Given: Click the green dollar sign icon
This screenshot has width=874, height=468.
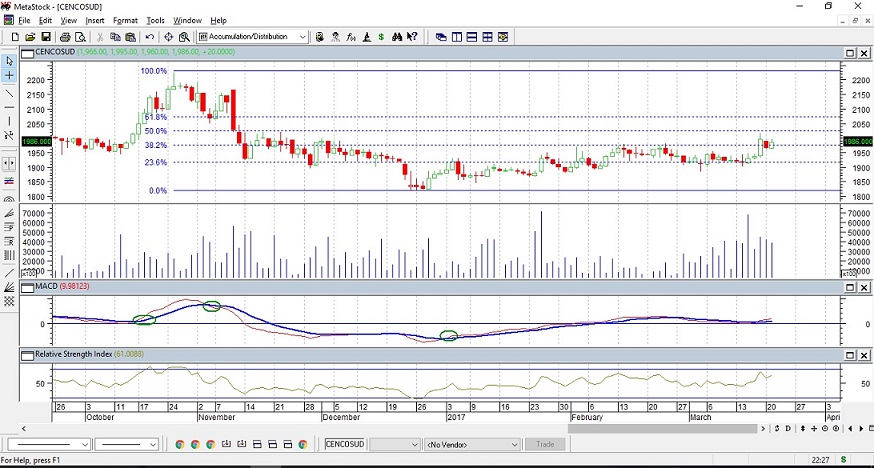Looking at the screenshot, I should (381, 37).
